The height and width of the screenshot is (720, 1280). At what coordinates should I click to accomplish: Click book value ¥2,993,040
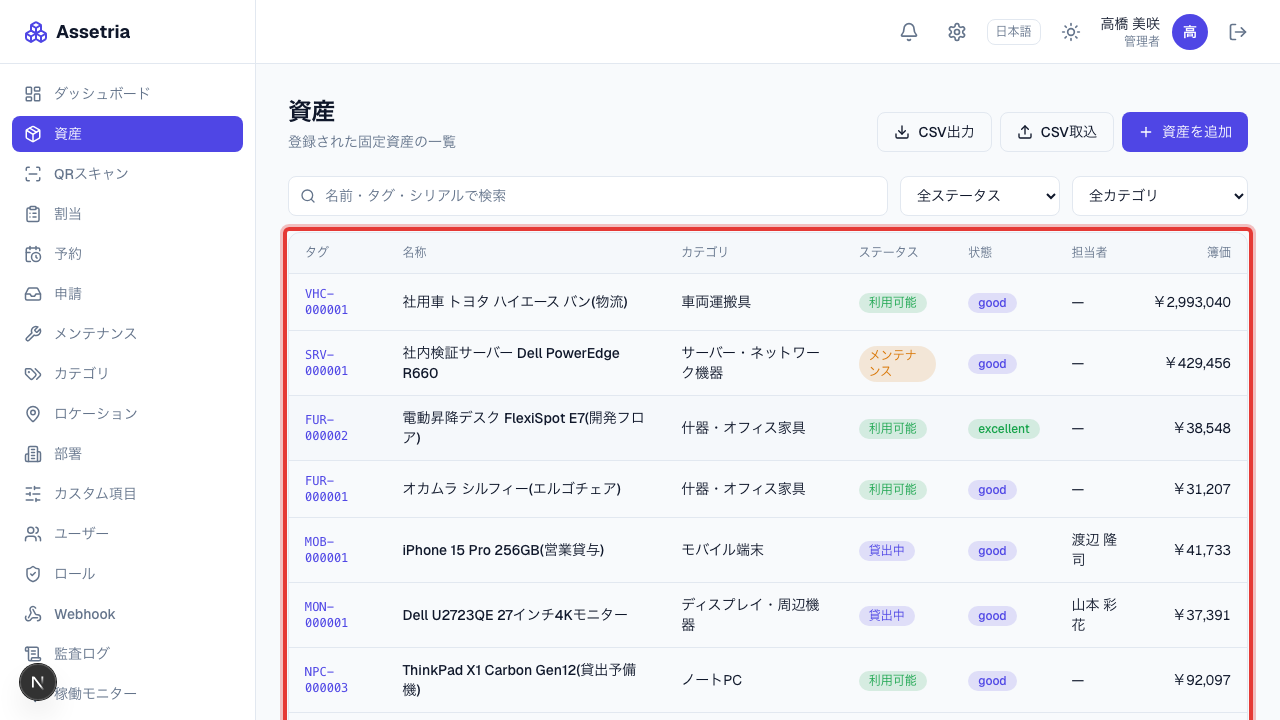pos(1191,302)
